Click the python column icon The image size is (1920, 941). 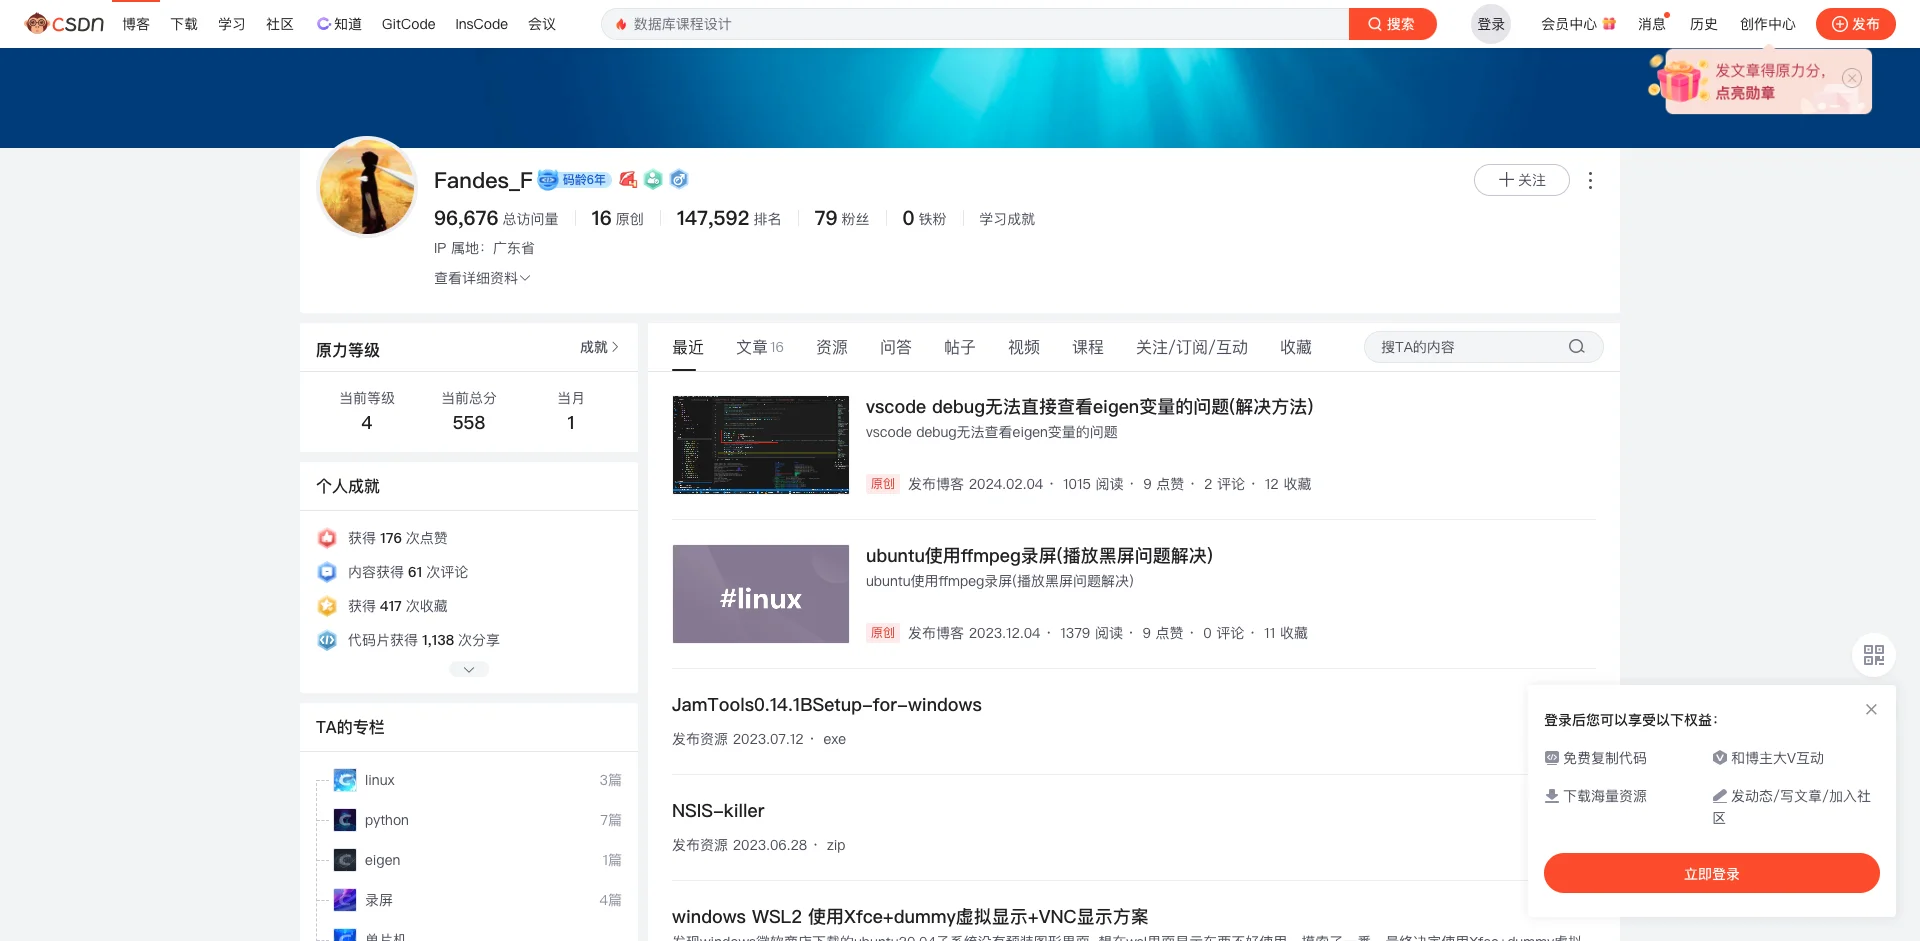[x=345, y=820]
